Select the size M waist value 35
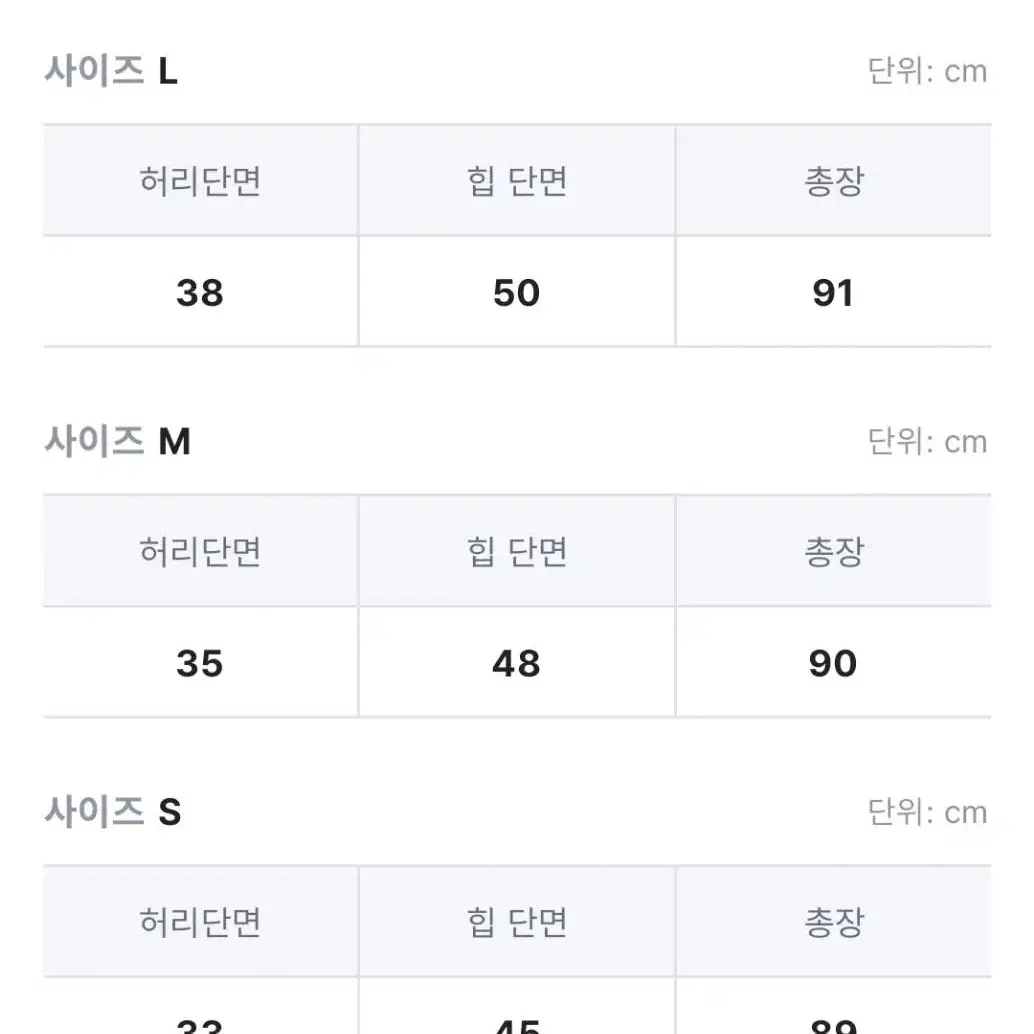The image size is (1034, 1034). [x=200, y=663]
